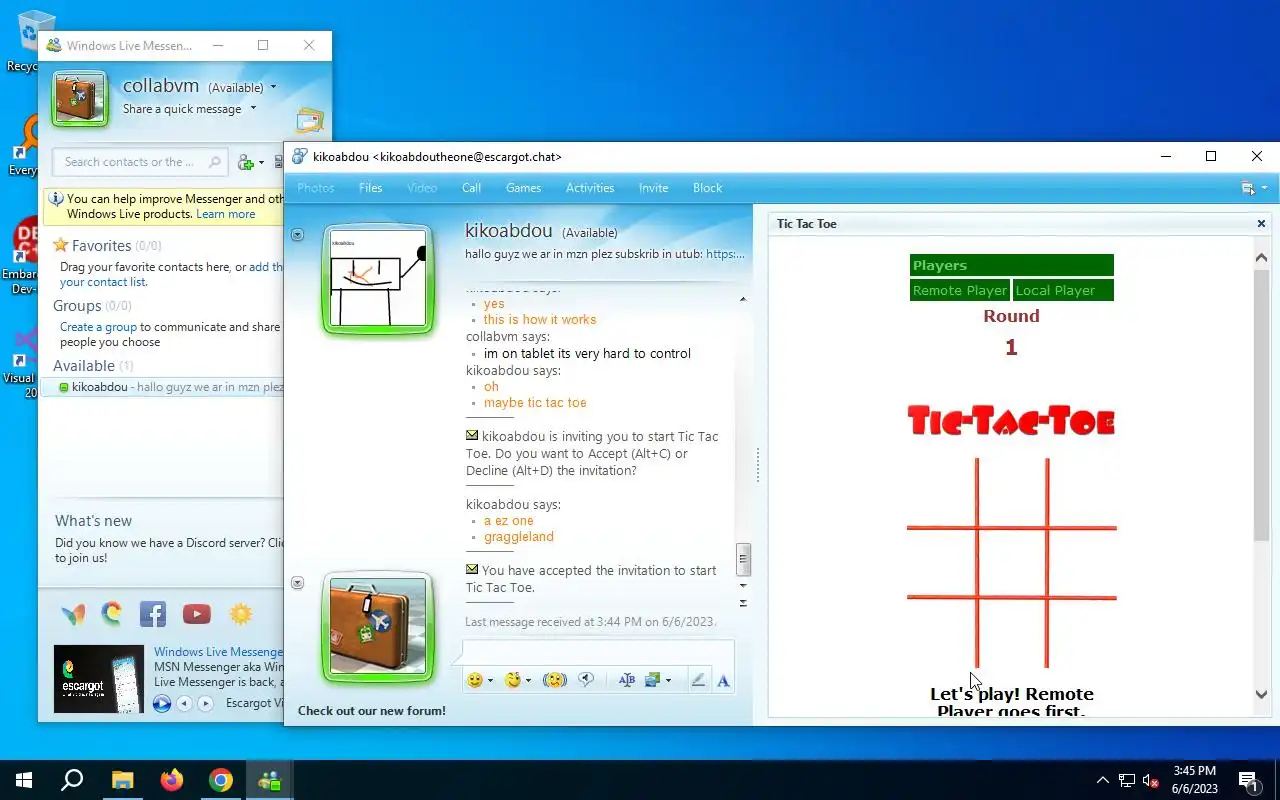Collapse your own display picture
The height and width of the screenshot is (800, 1280).
297,583
